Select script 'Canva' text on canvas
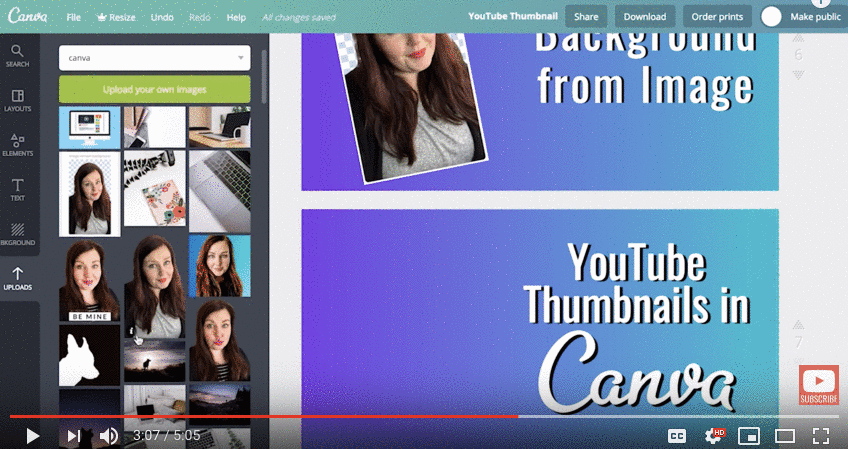Viewport: 848px width, 449px height. click(637, 372)
